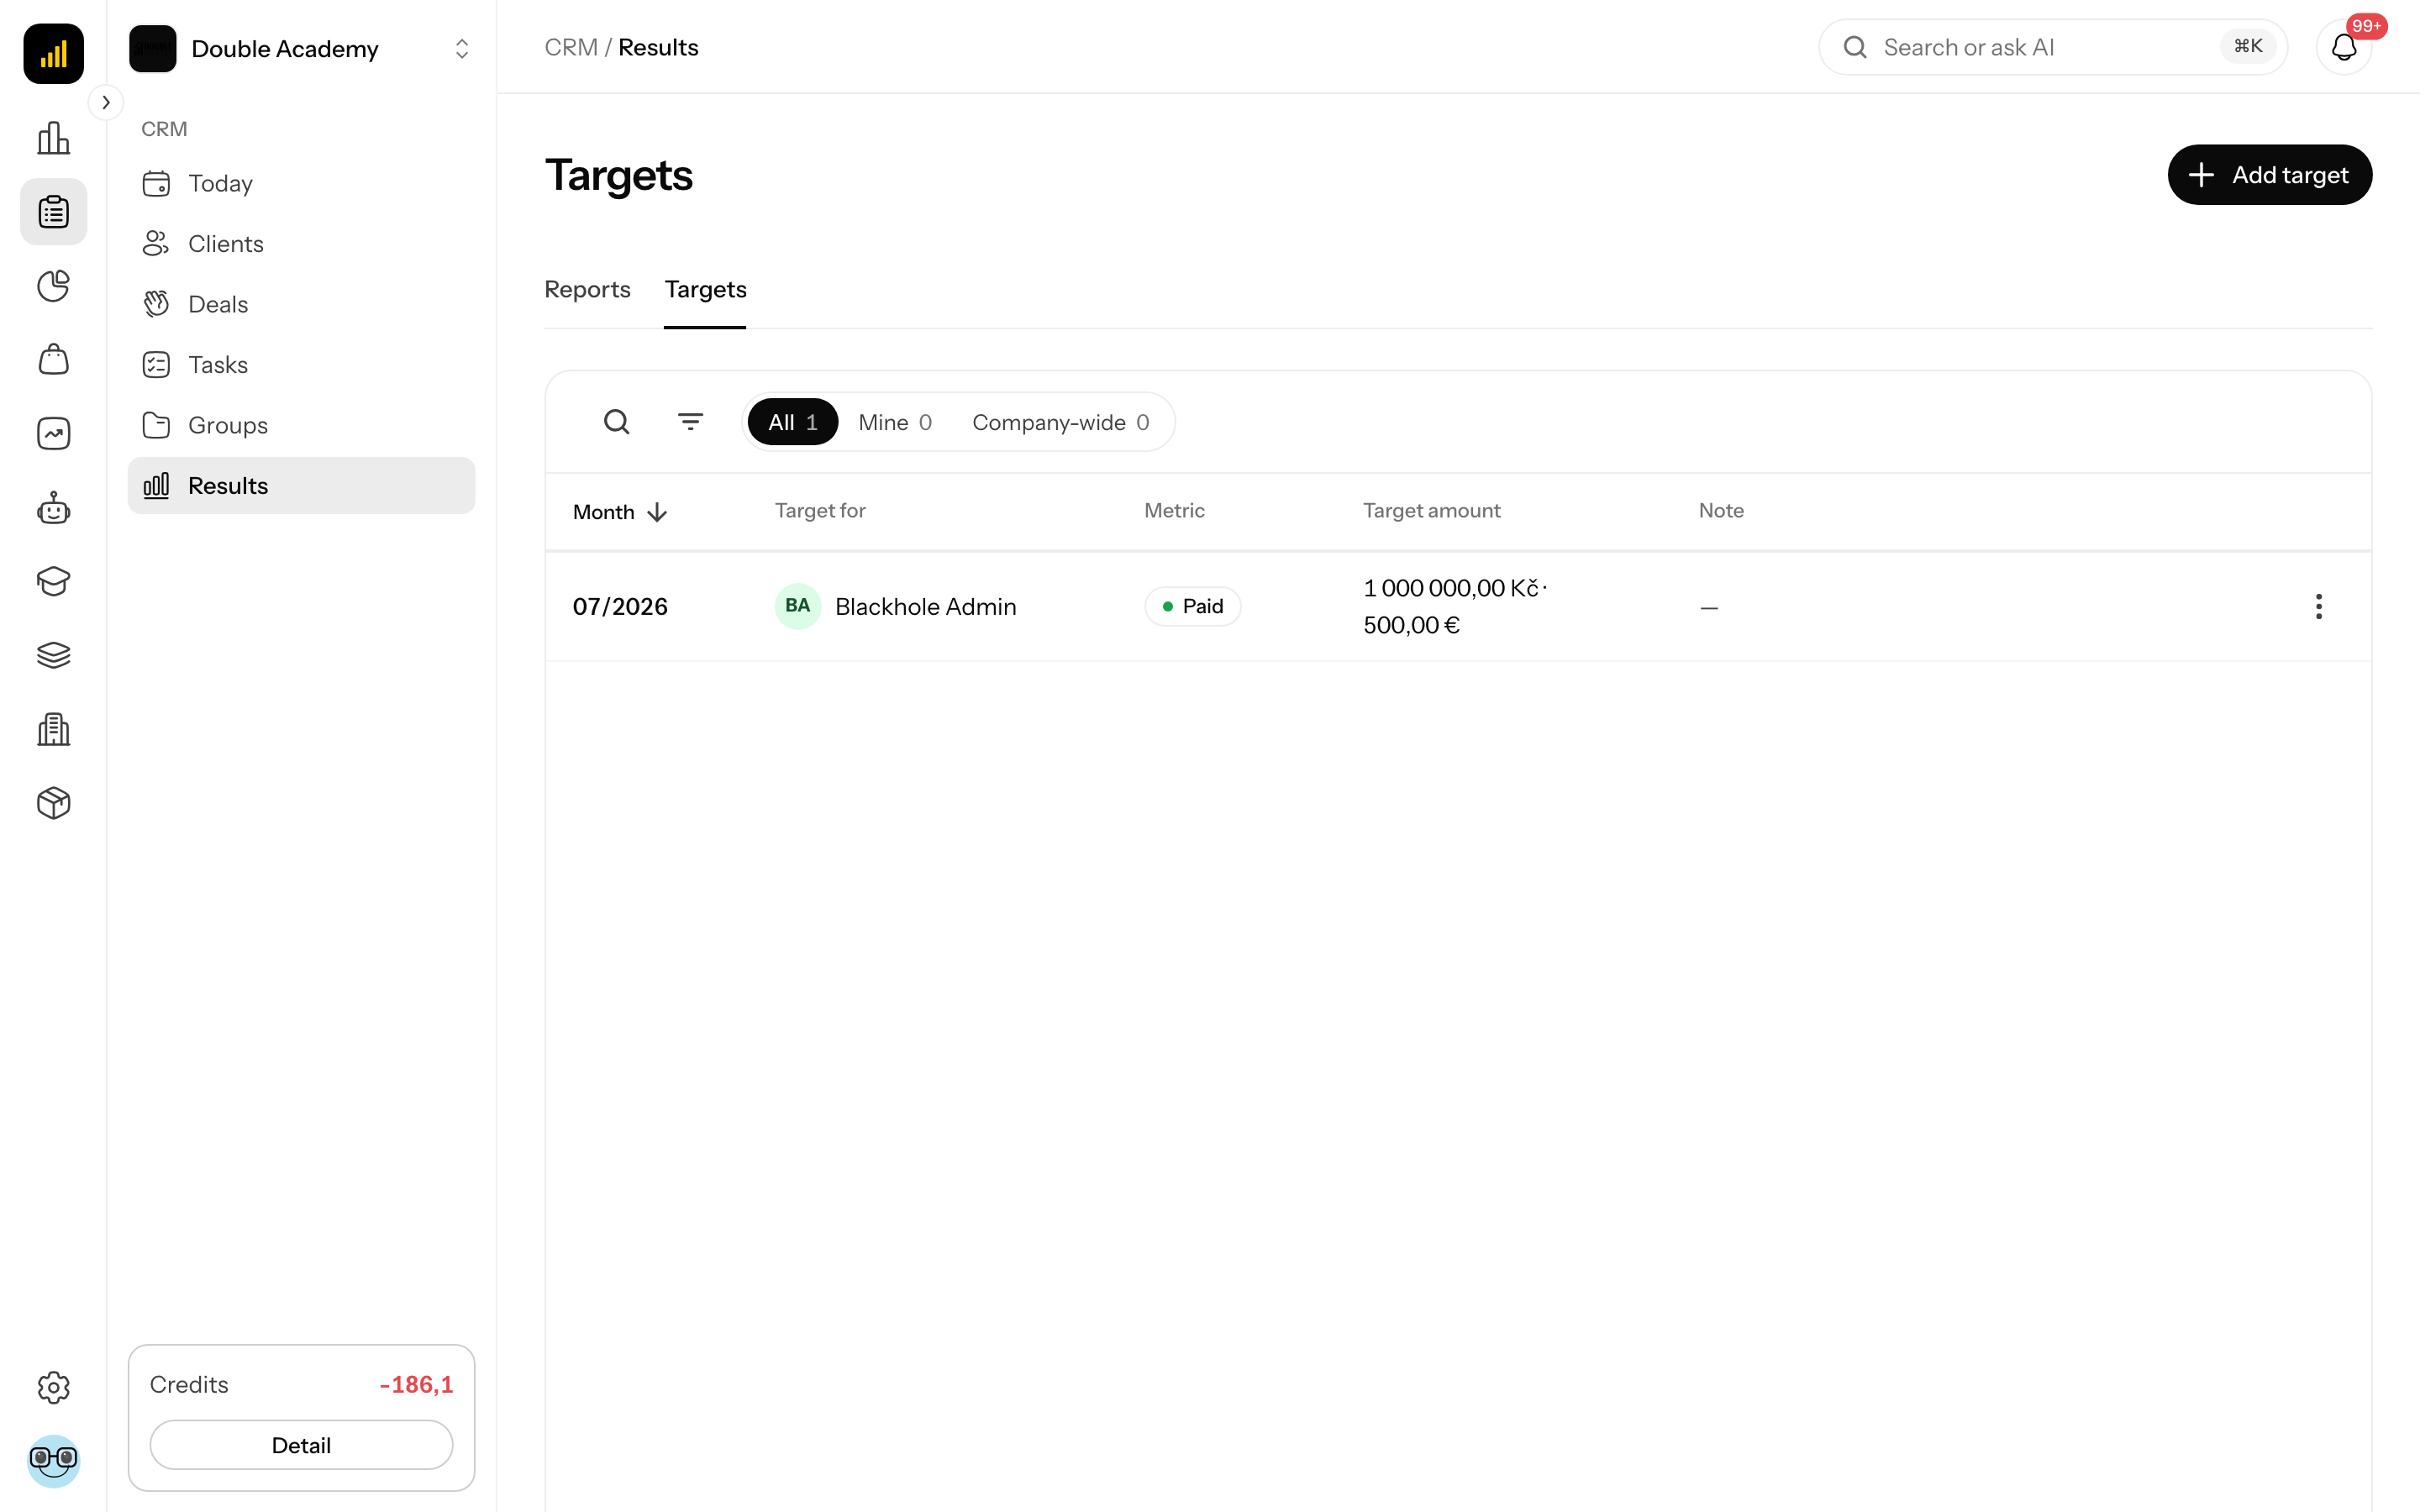The width and height of the screenshot is (2420, 1512).
Task: Click the Add target button
Action: 2269,175
